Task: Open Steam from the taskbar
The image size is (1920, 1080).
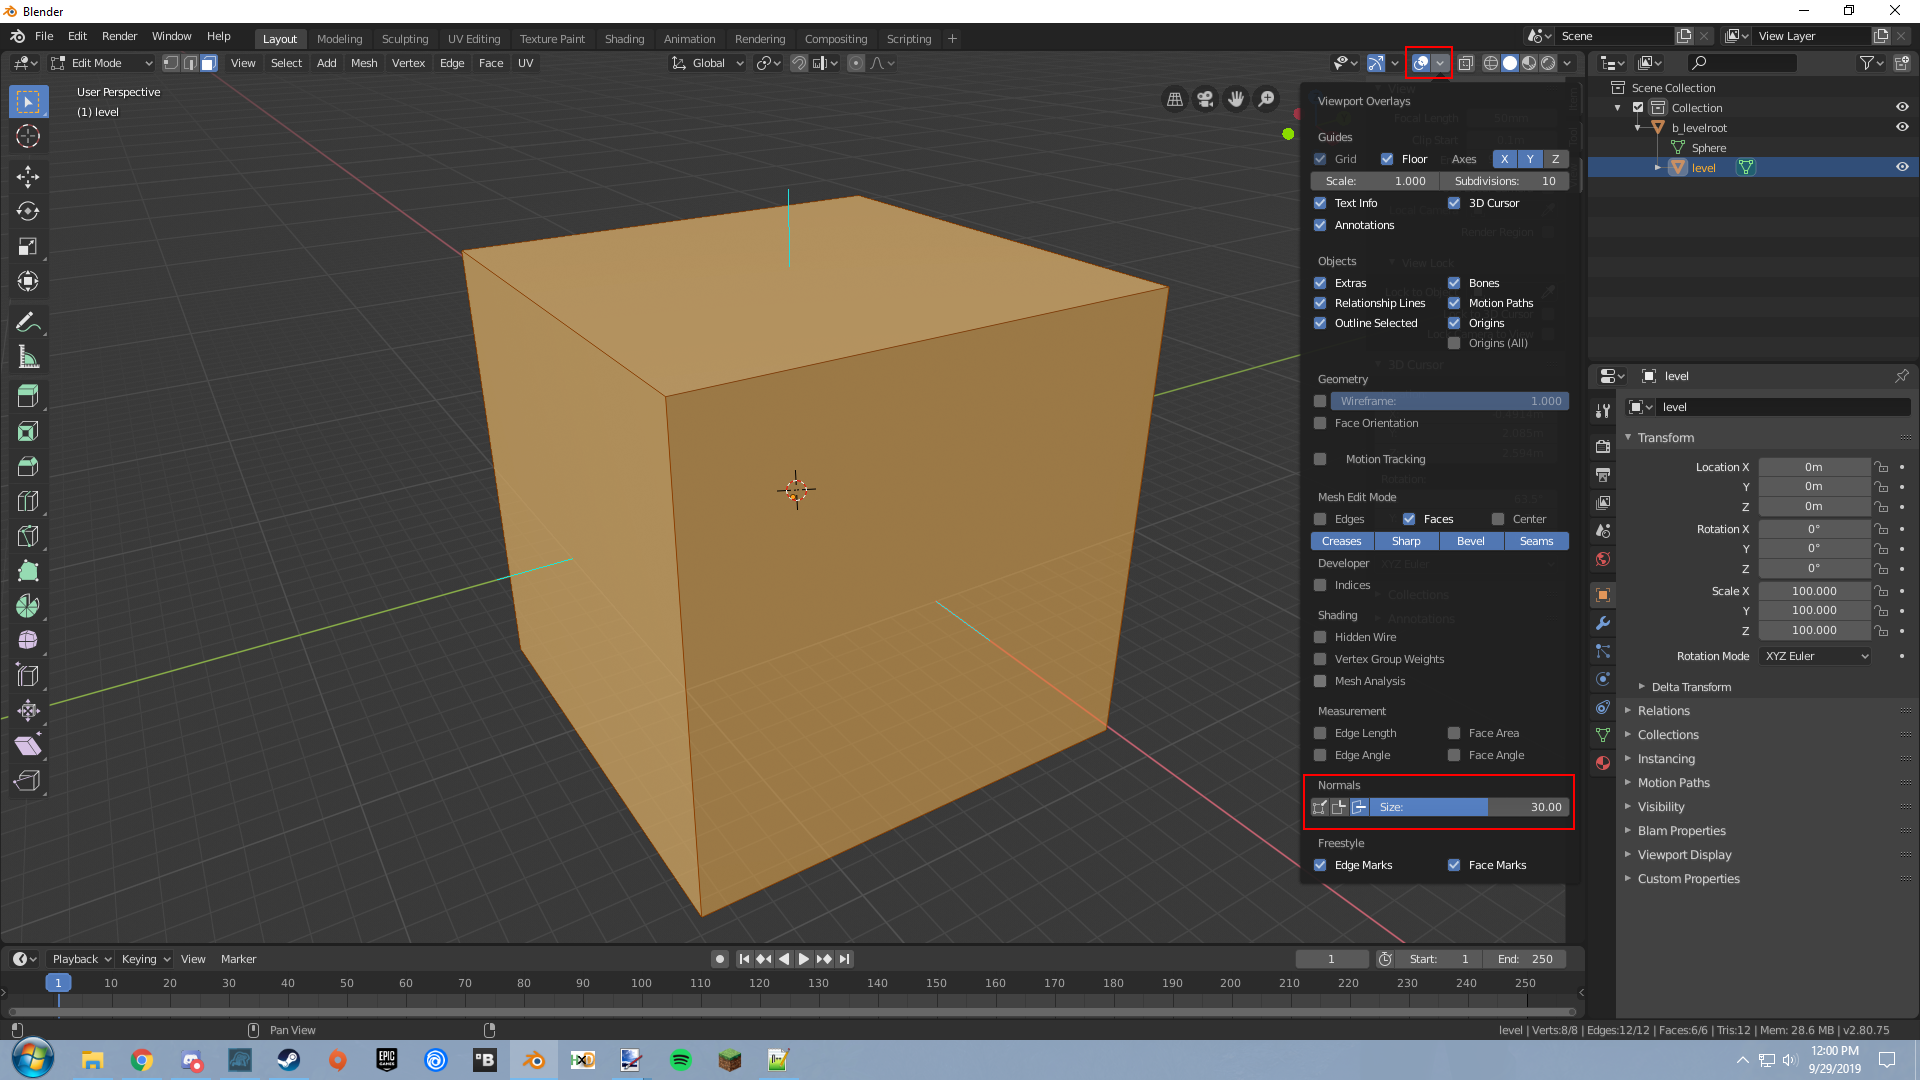Action: (289, 1060)
